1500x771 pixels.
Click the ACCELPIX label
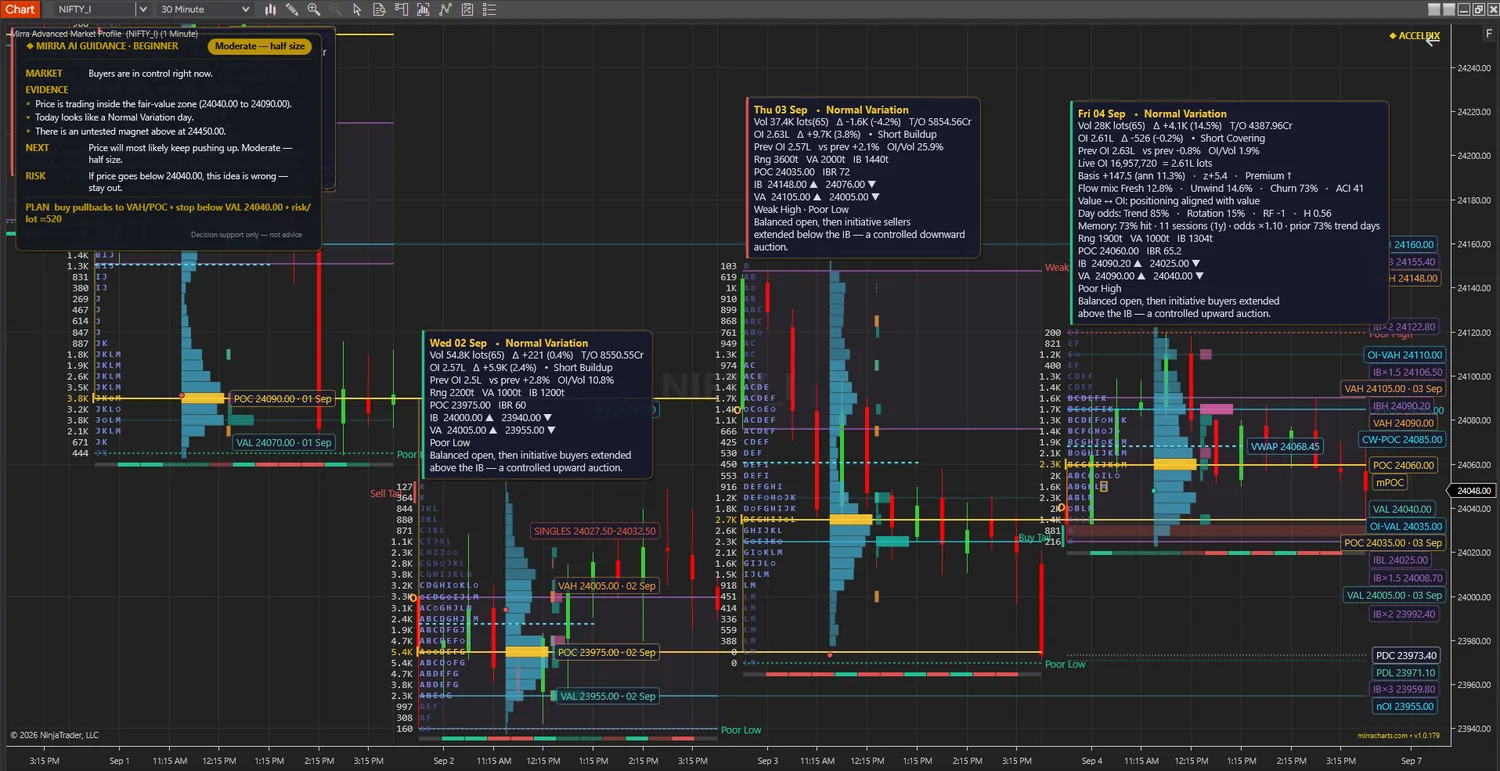(x=1415, y=36)
